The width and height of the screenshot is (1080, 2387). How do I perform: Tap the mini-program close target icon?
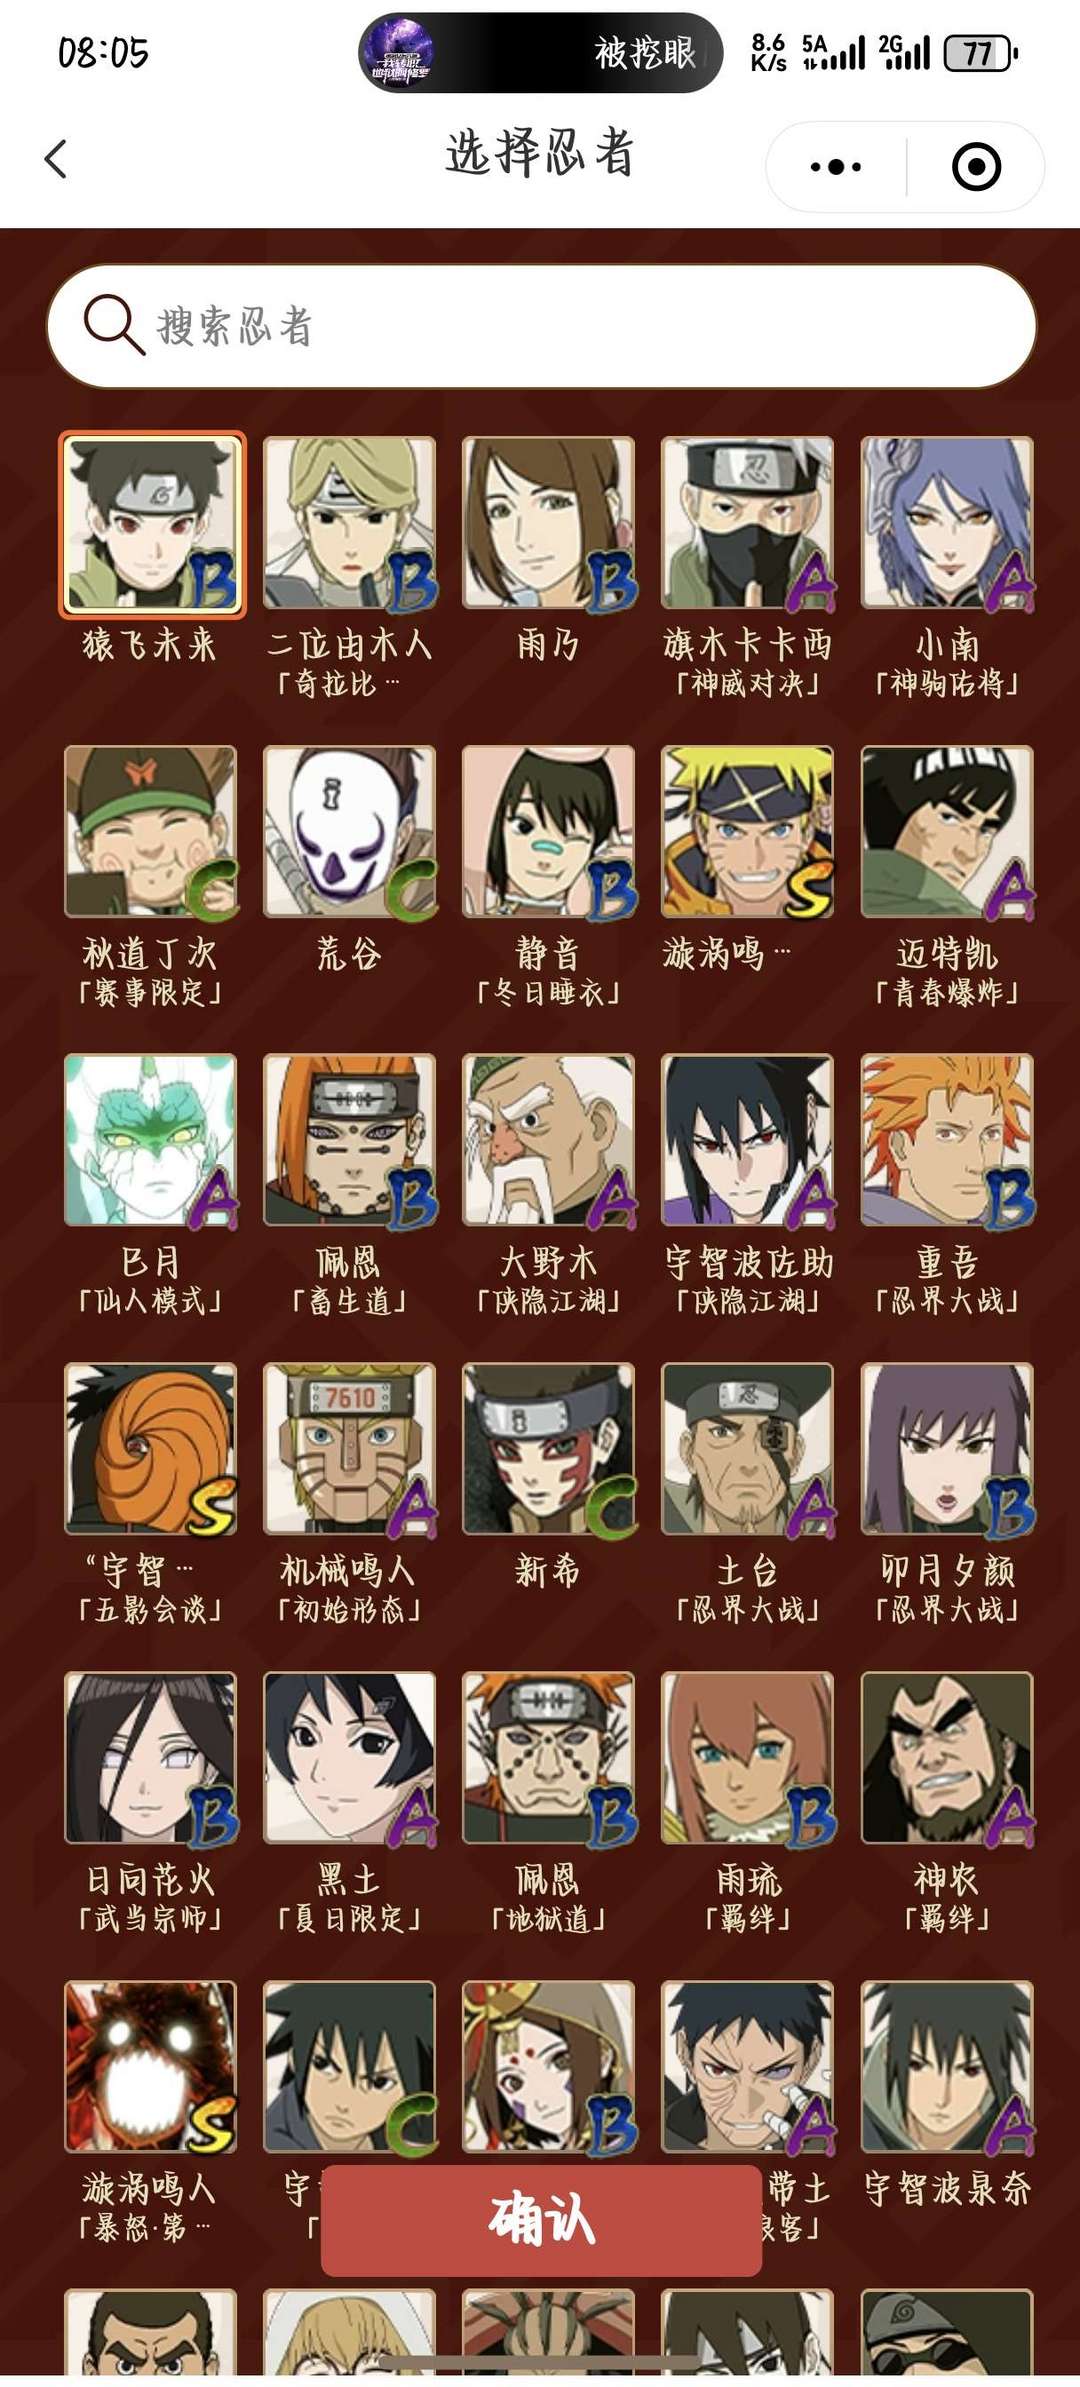click(x=976, y=167)
